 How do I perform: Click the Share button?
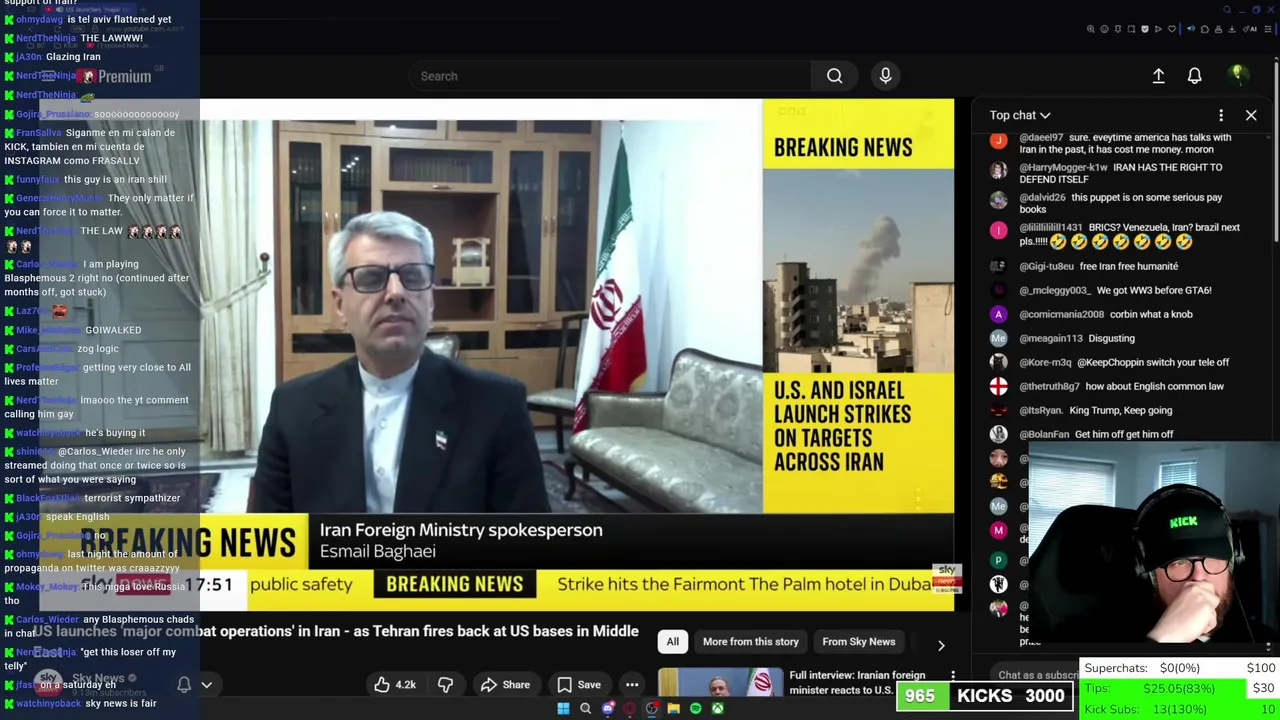pos(505,685)
